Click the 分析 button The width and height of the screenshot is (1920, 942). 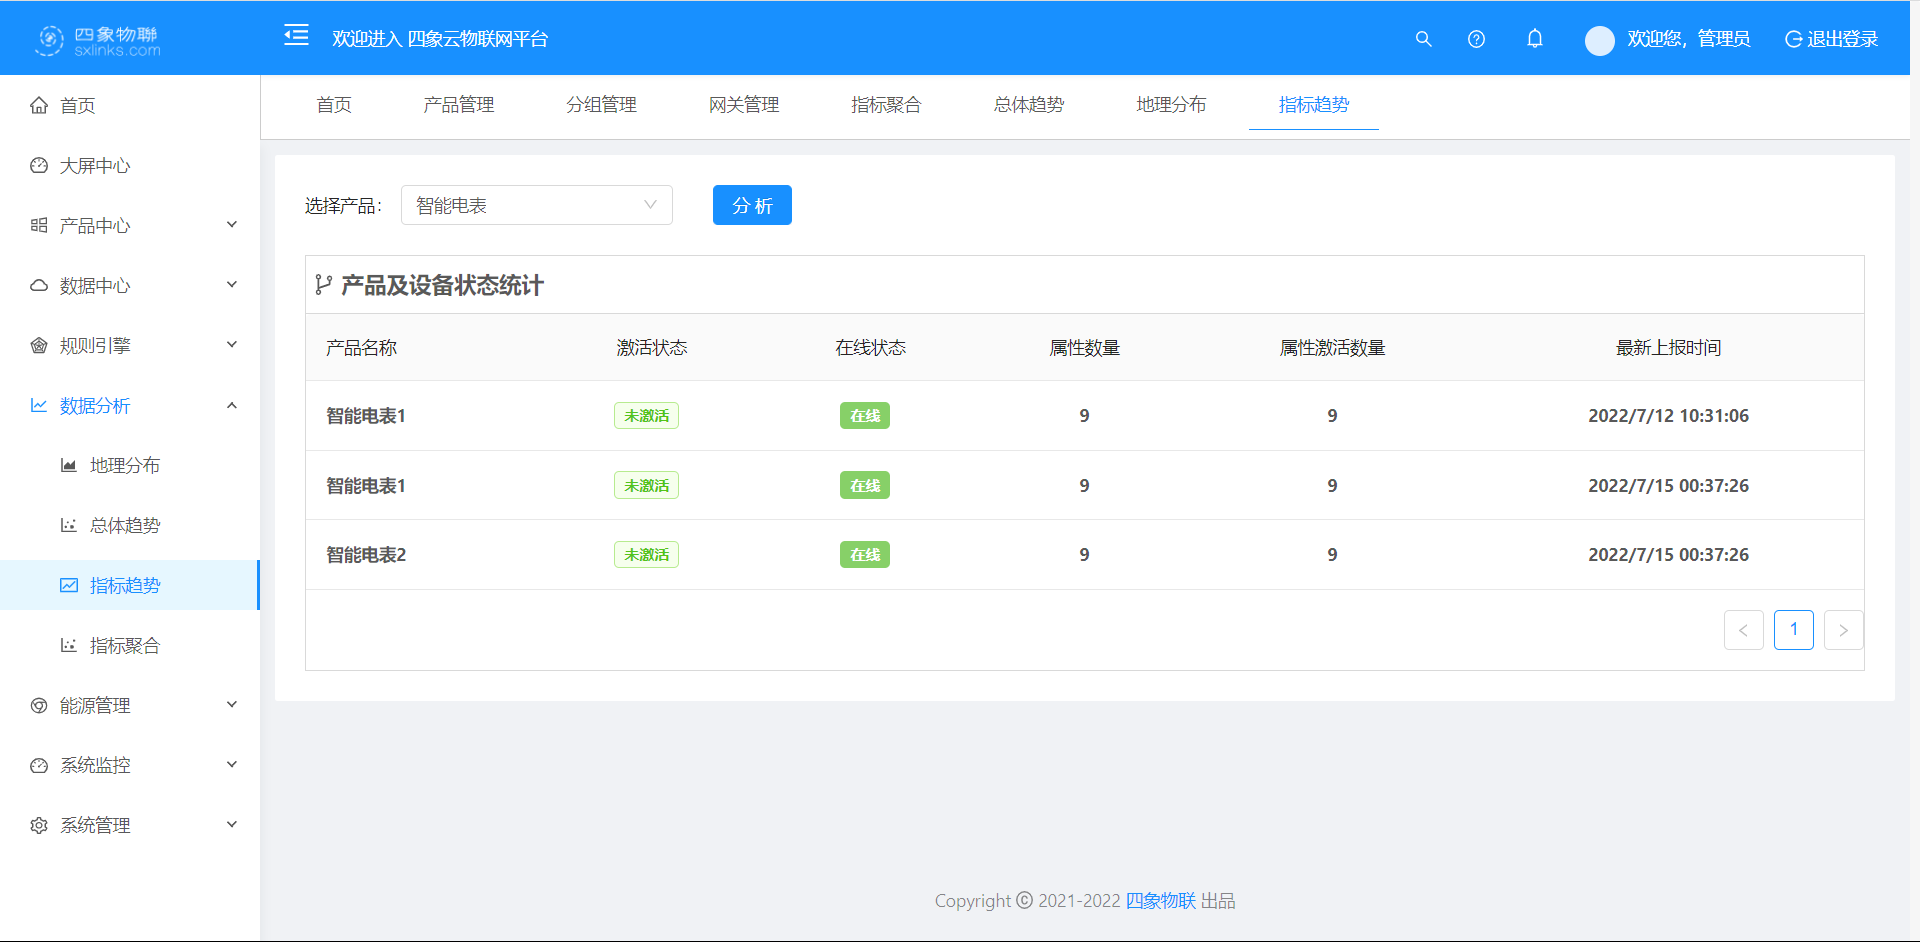[x=752, y=205]
